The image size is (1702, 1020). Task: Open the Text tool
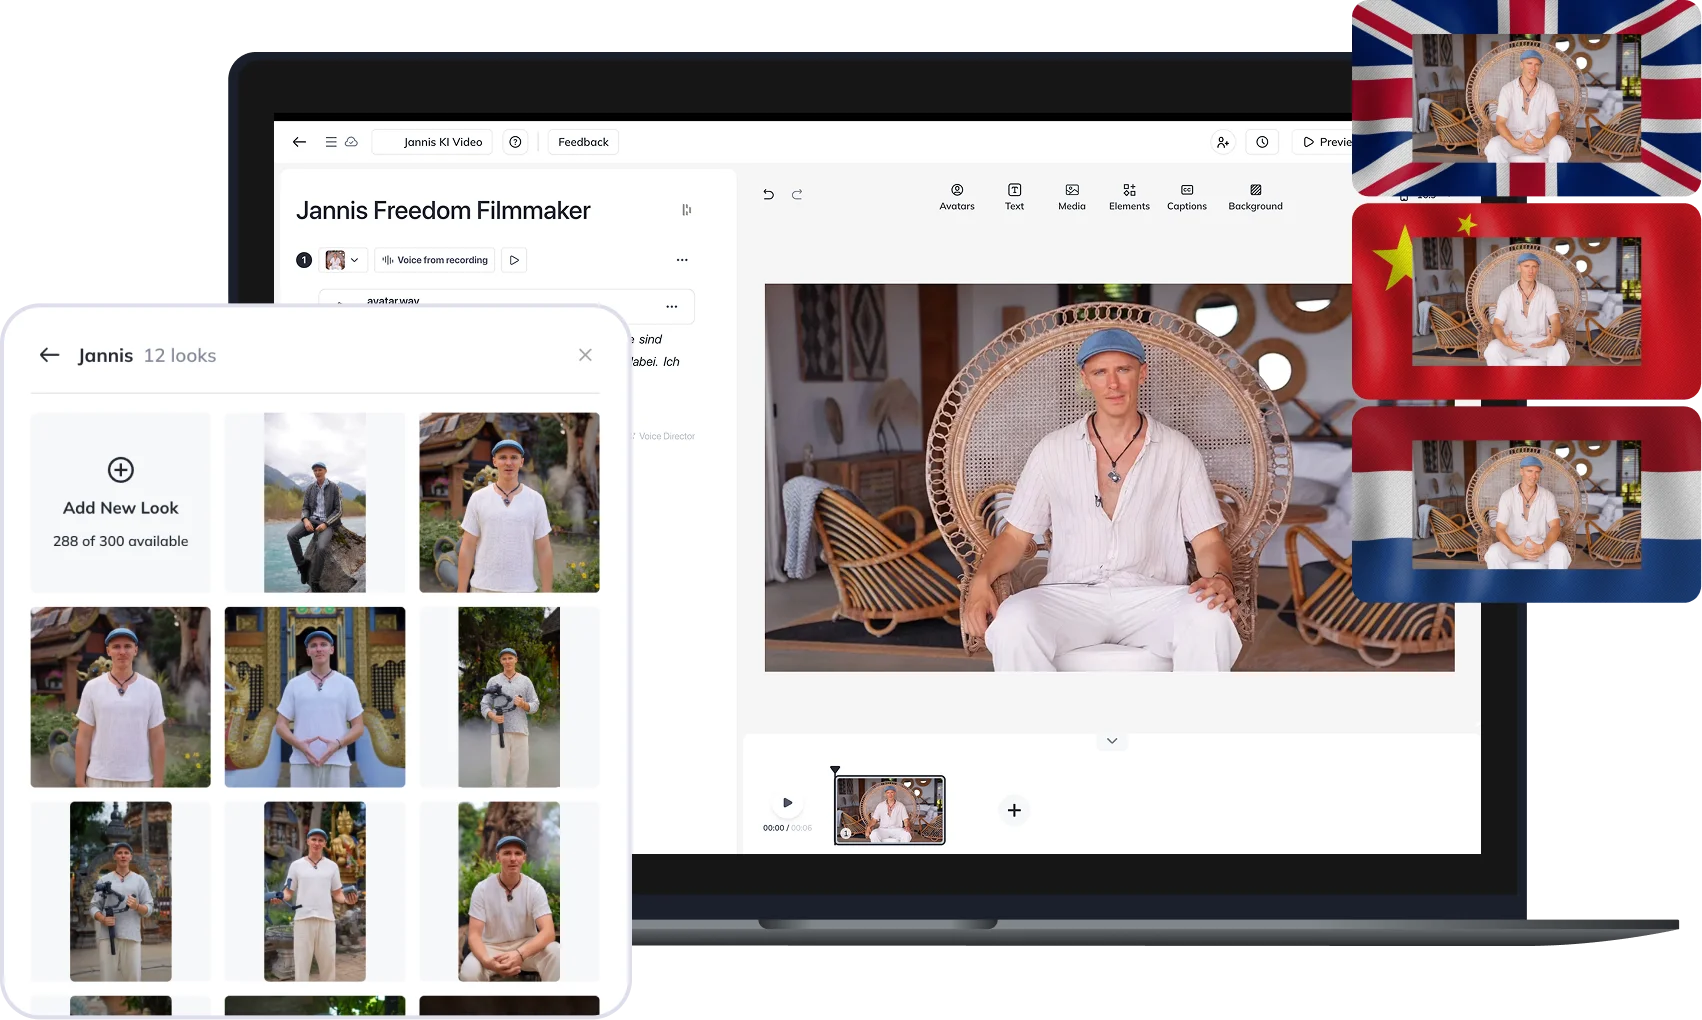click(x=1014, y=197)
